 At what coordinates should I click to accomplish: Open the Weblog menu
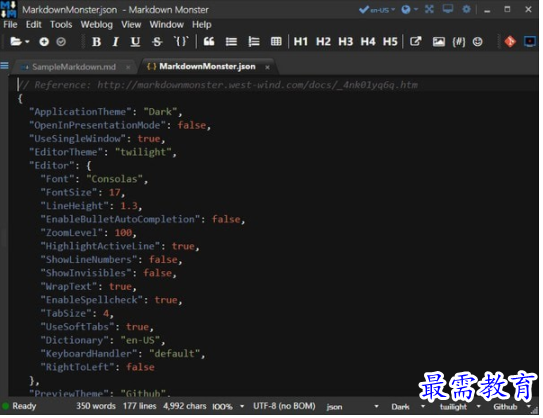(97, 25)
